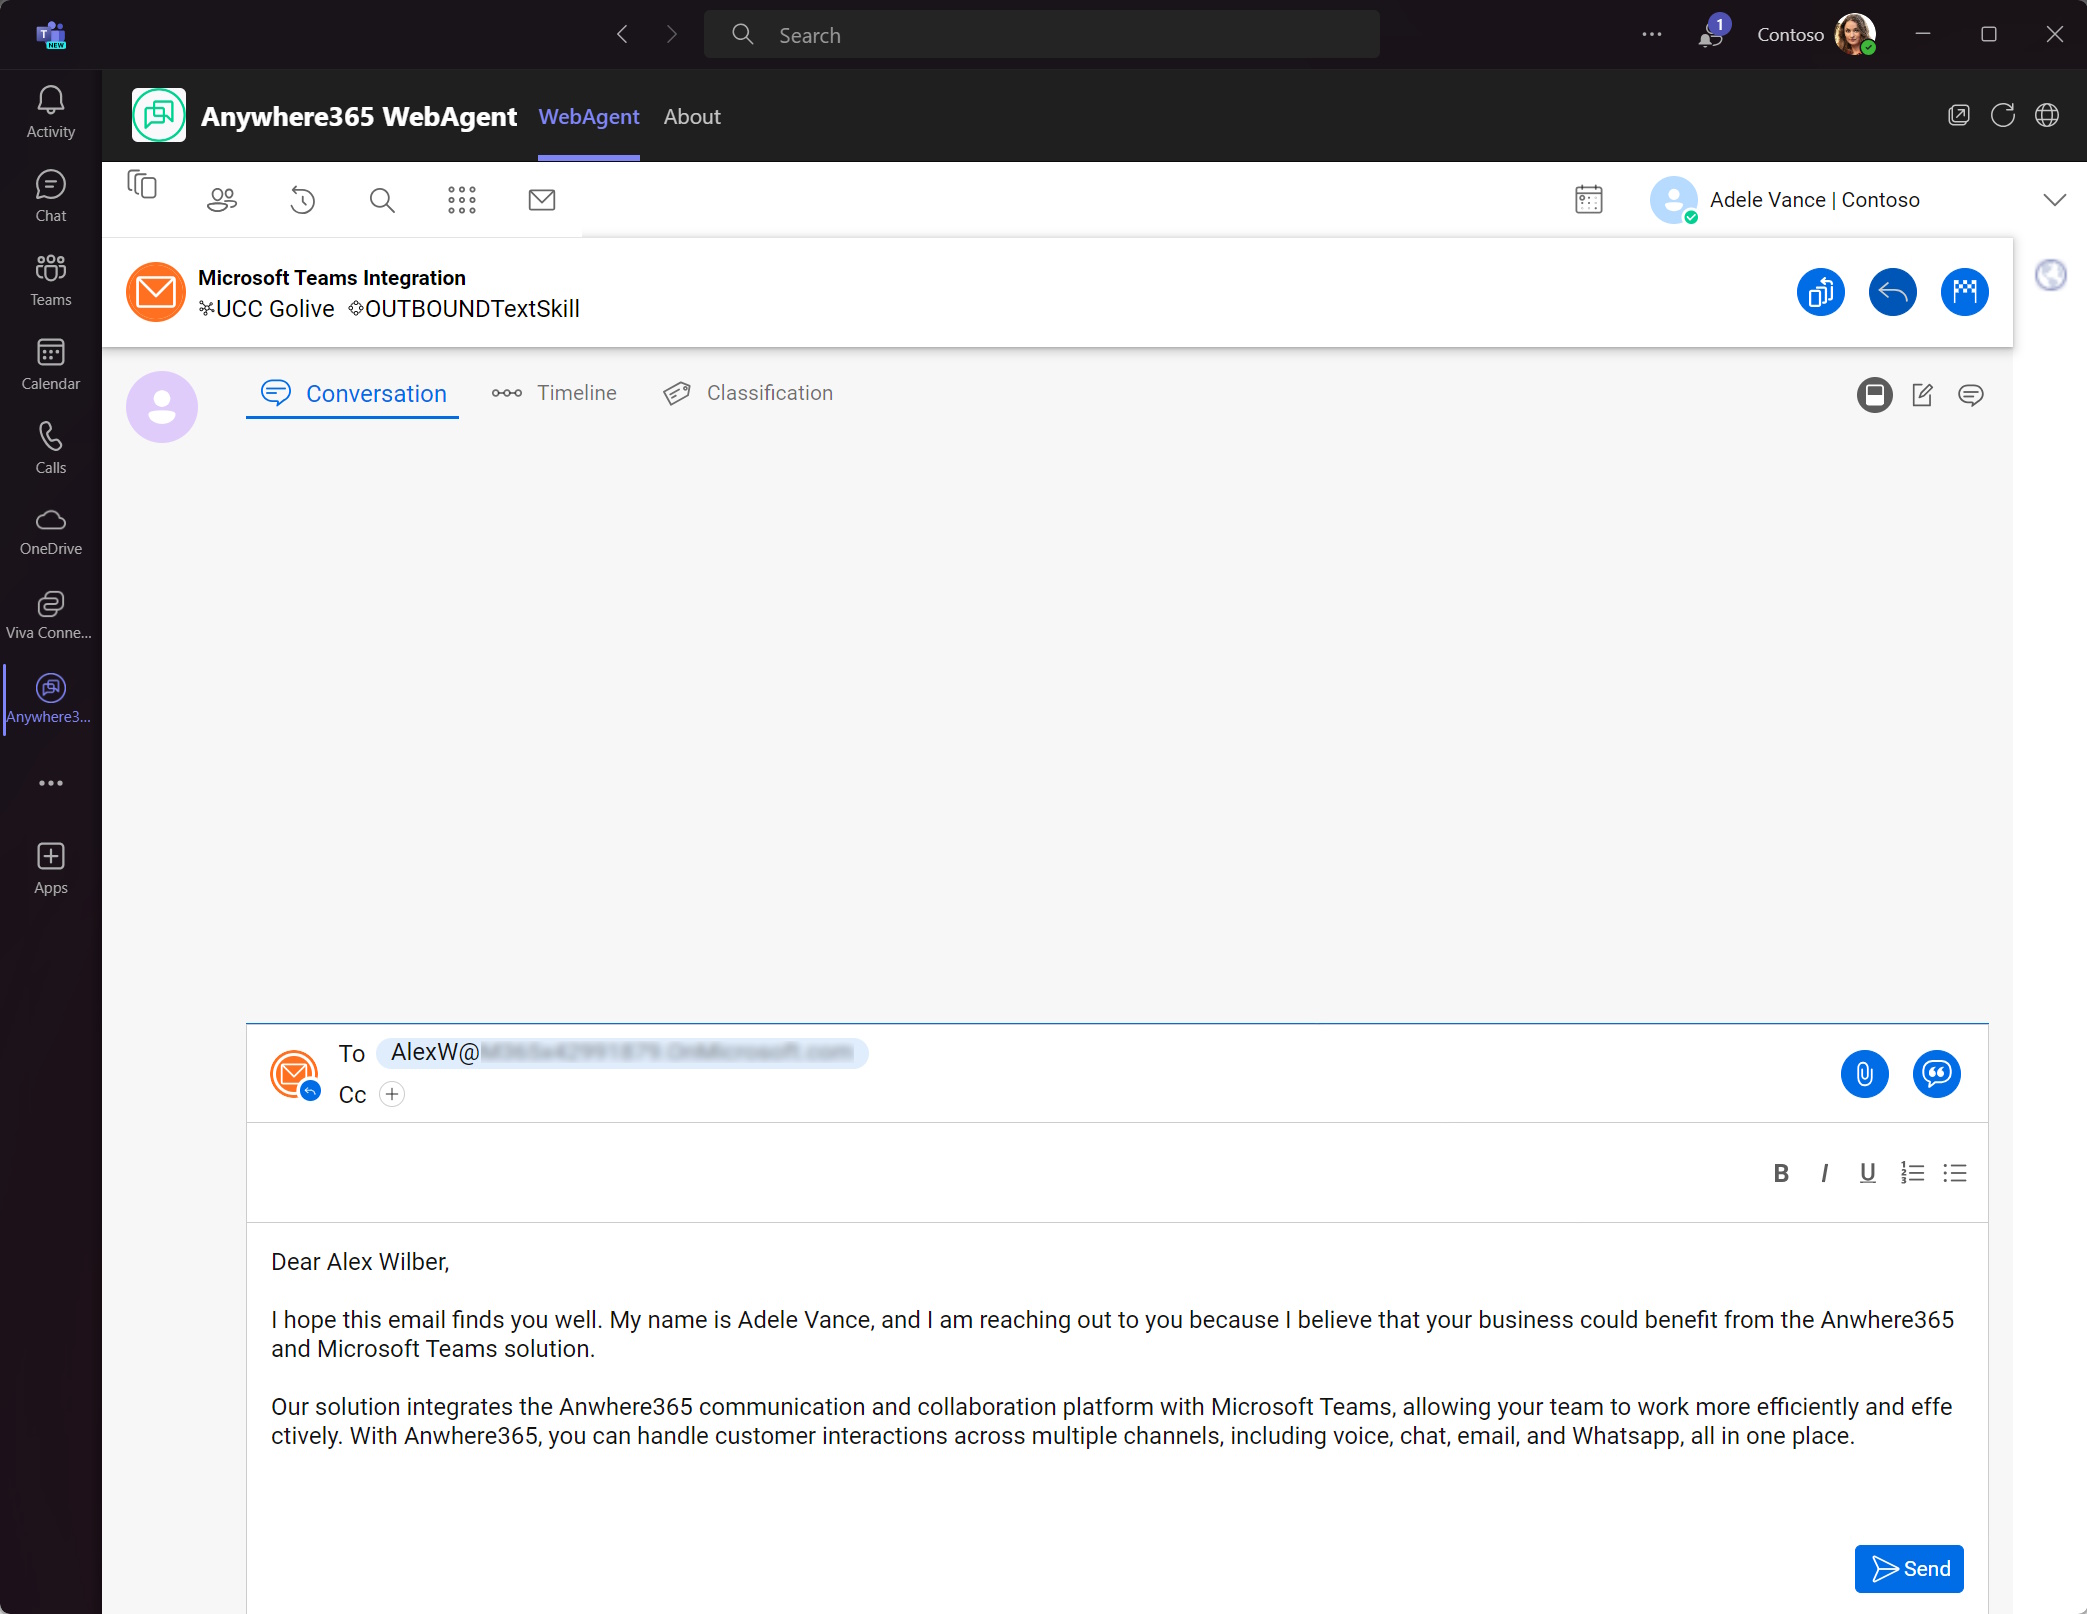Open the contacts people icon in toolbar
Image resolution: width=2087 pixels, height=1614 pixels.
(x=222, y=200)
